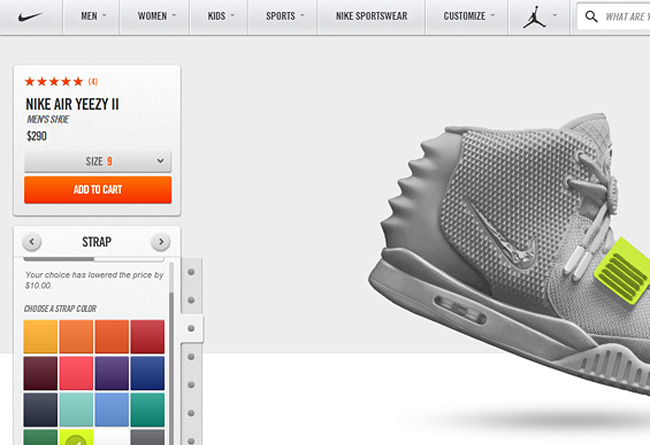The height and width of the screenshot is (445, 650).
Task: Open the Jordan Jumpman brand icon
Action: pos(534,17)
